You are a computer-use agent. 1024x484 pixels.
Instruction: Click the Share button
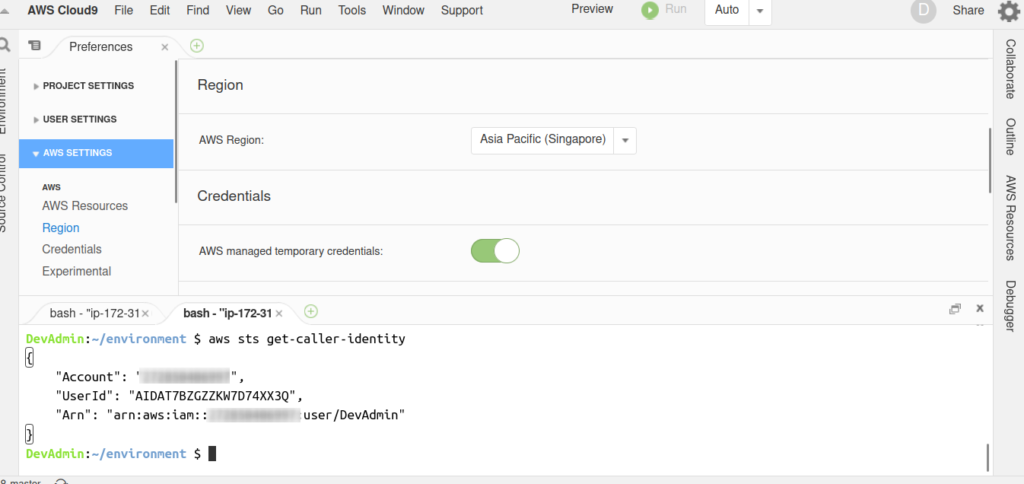pyautogui.click(x=968, y=10)
